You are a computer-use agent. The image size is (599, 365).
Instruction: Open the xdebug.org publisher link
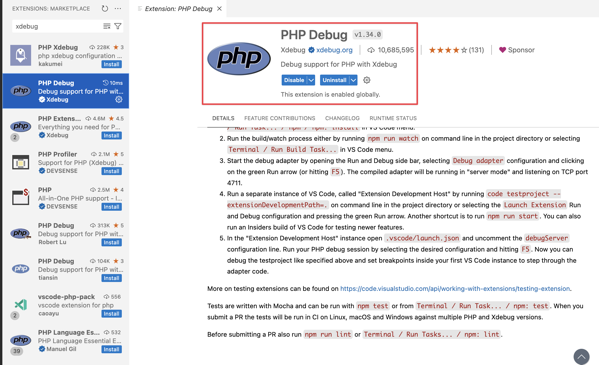point(334,50)
